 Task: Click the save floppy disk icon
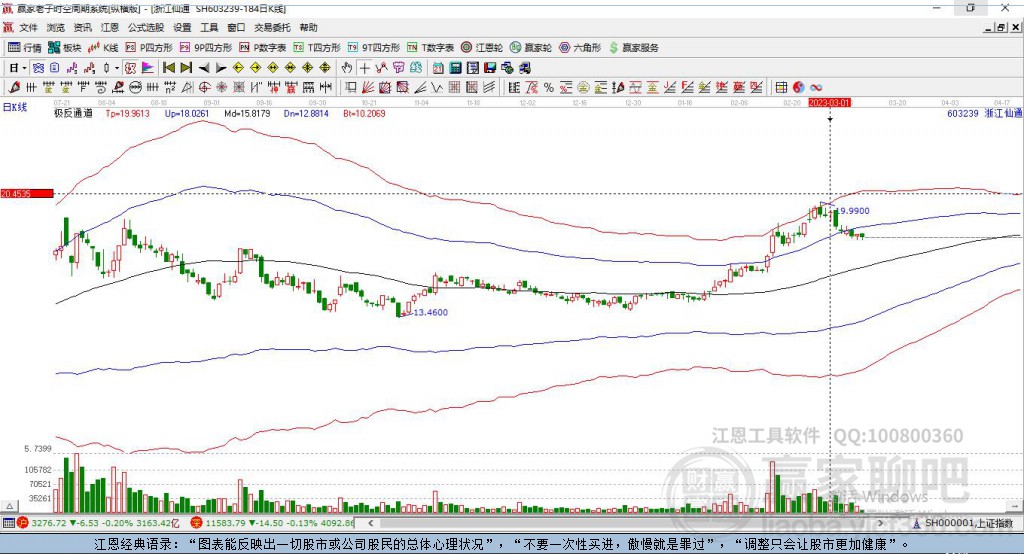pos(490,68)
